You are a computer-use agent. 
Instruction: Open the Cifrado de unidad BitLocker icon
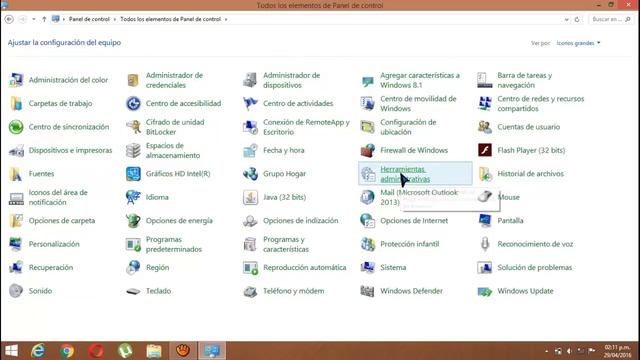point(133,127)
